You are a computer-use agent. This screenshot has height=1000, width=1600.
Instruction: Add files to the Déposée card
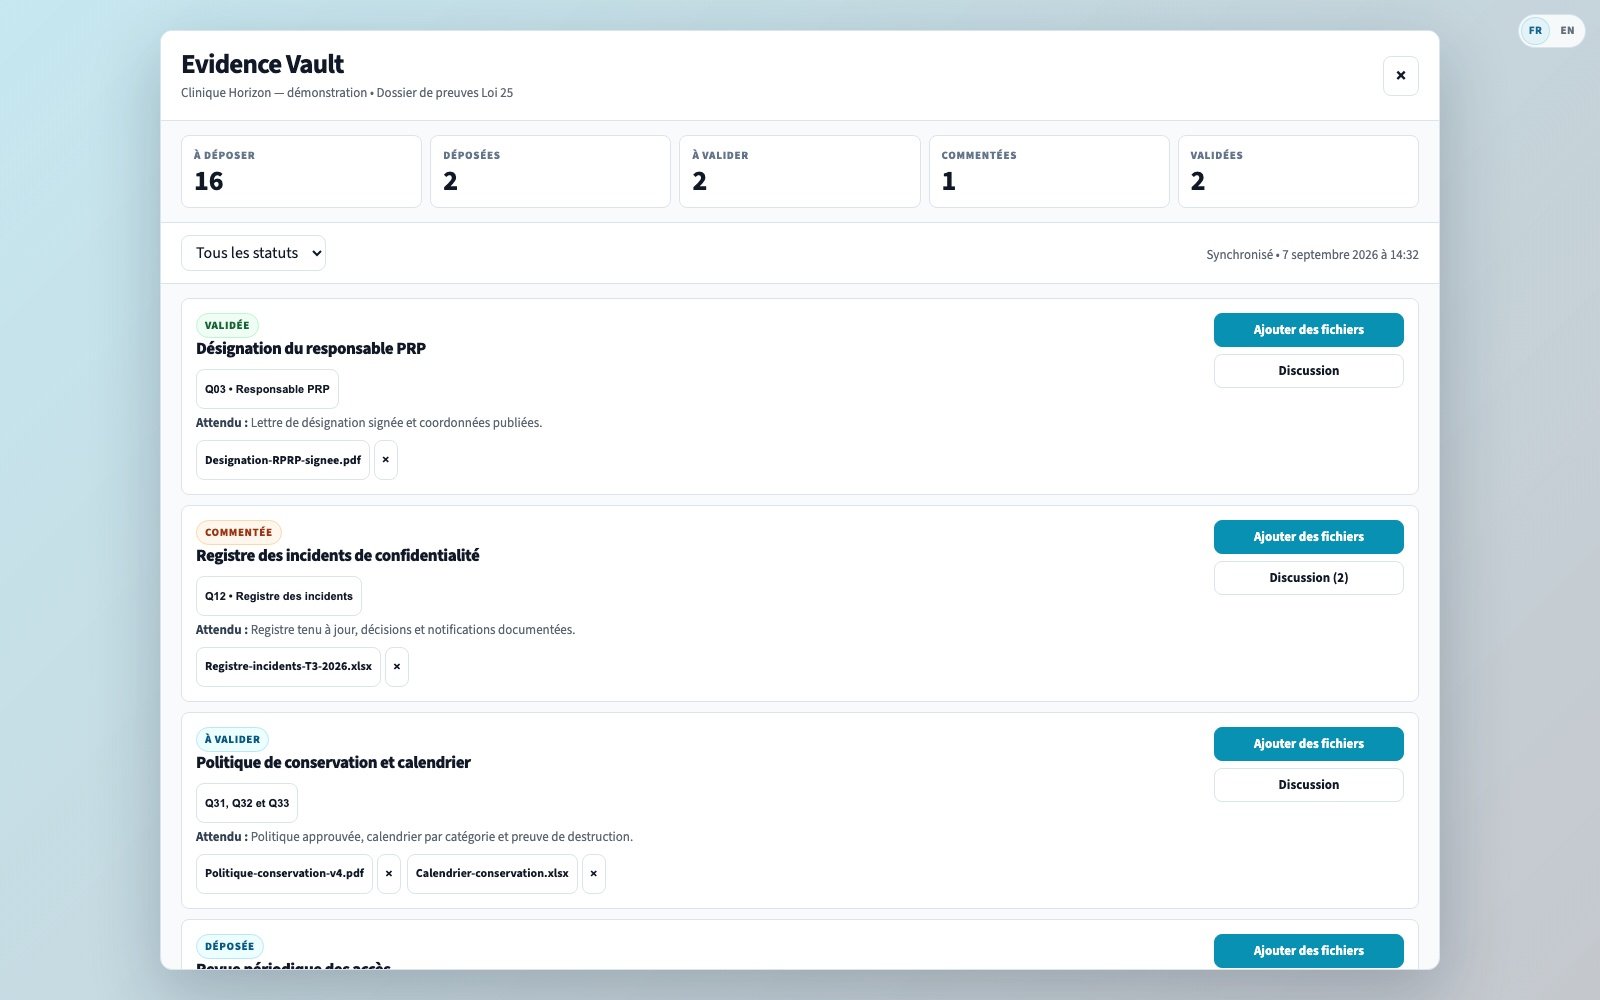pos(1308,951)
